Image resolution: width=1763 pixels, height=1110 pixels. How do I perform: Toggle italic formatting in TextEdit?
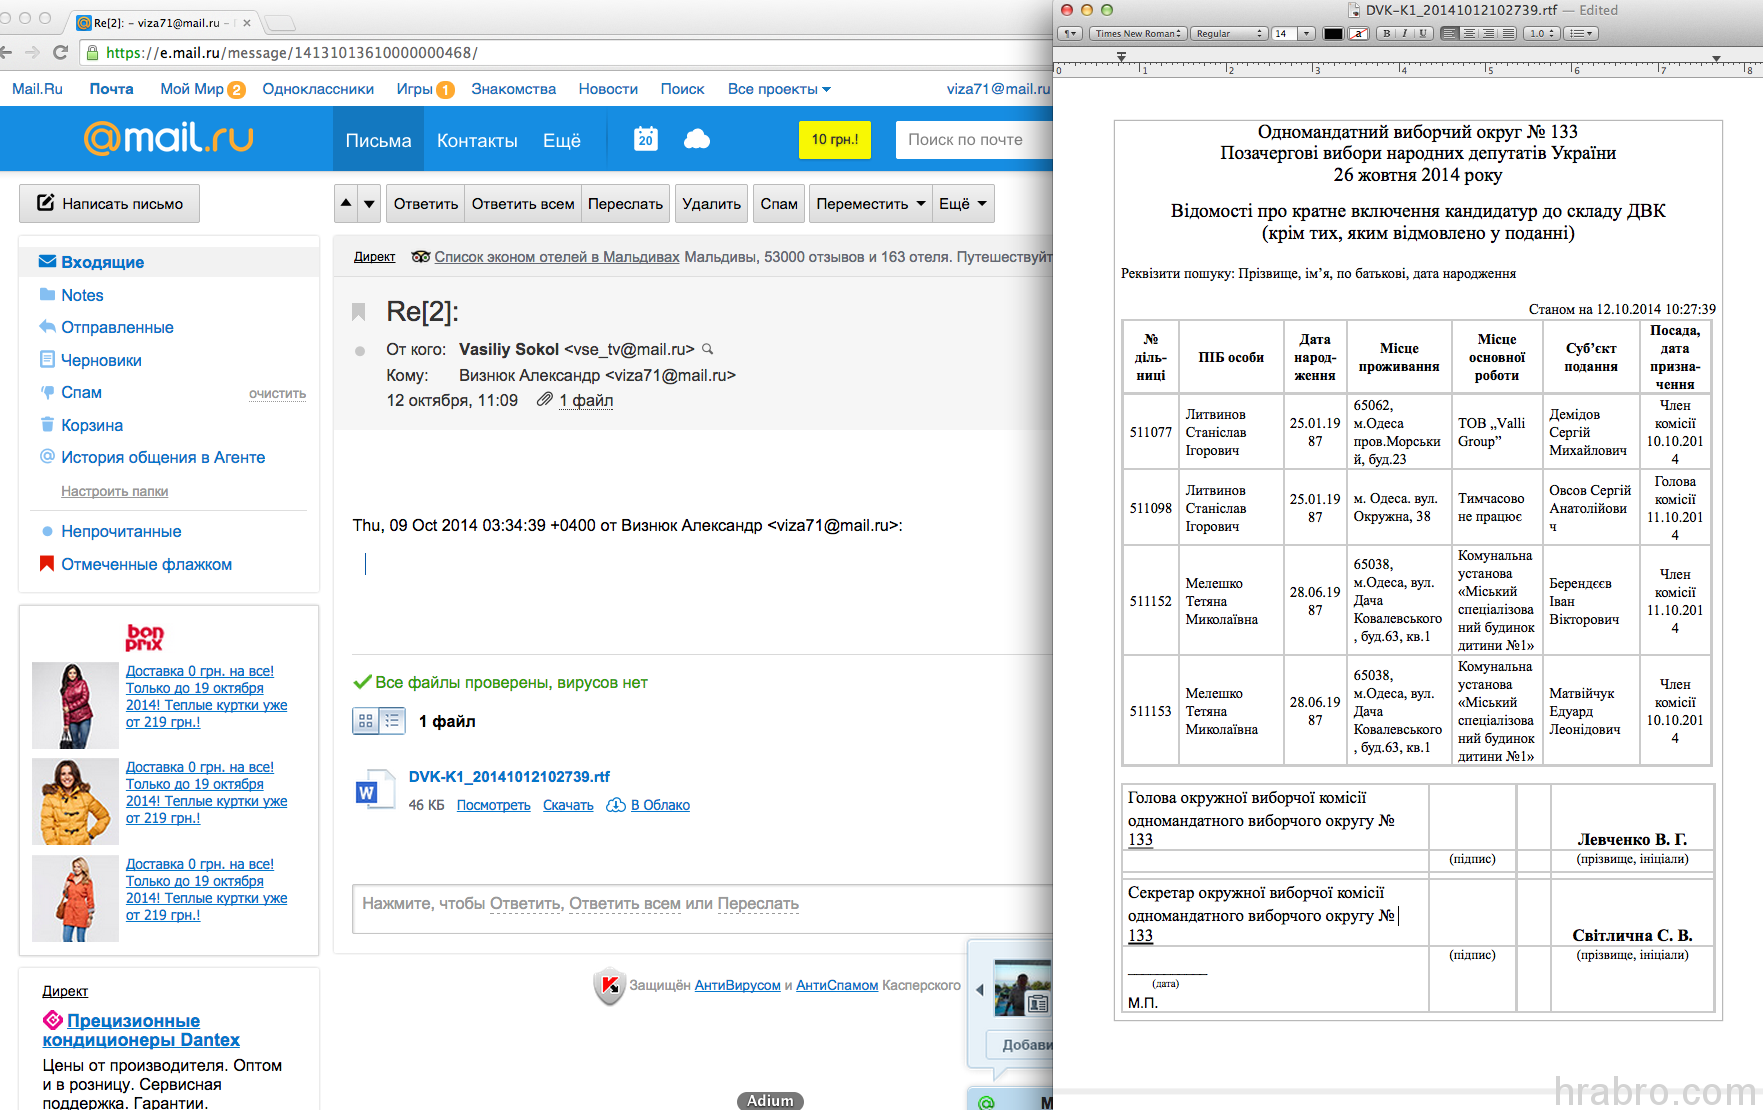[x=1404, y=34]
